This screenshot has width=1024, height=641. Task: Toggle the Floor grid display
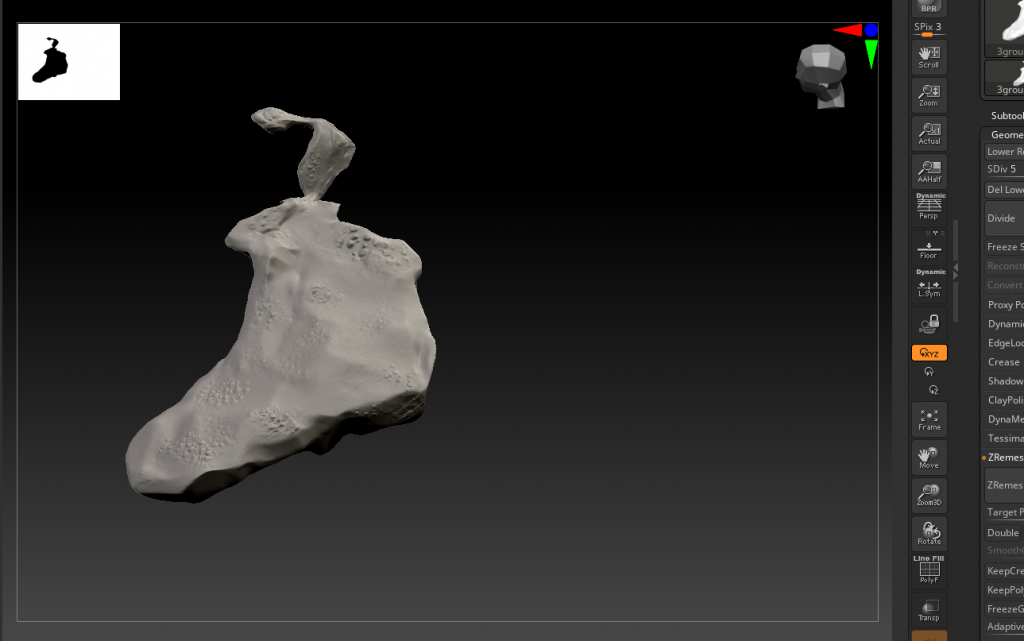929,248
